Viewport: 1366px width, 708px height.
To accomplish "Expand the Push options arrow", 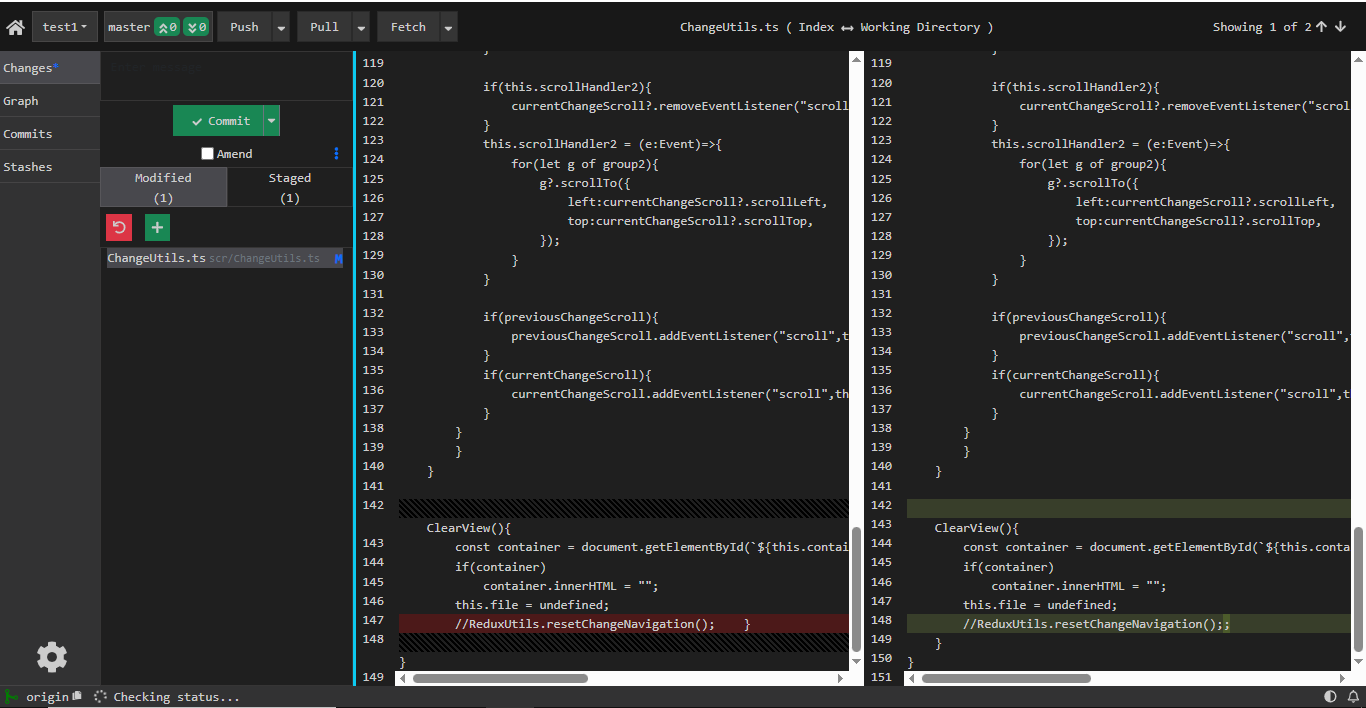I will point(281,27).
